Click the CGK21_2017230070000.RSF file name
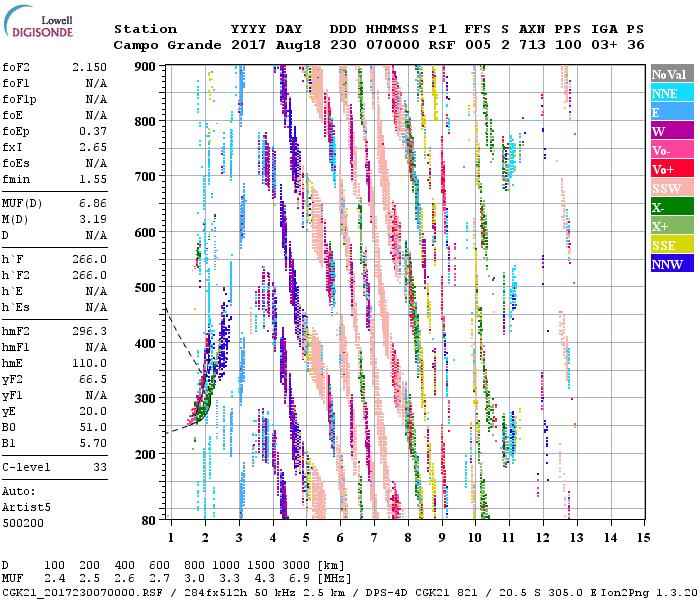 (x=82, y=592)
